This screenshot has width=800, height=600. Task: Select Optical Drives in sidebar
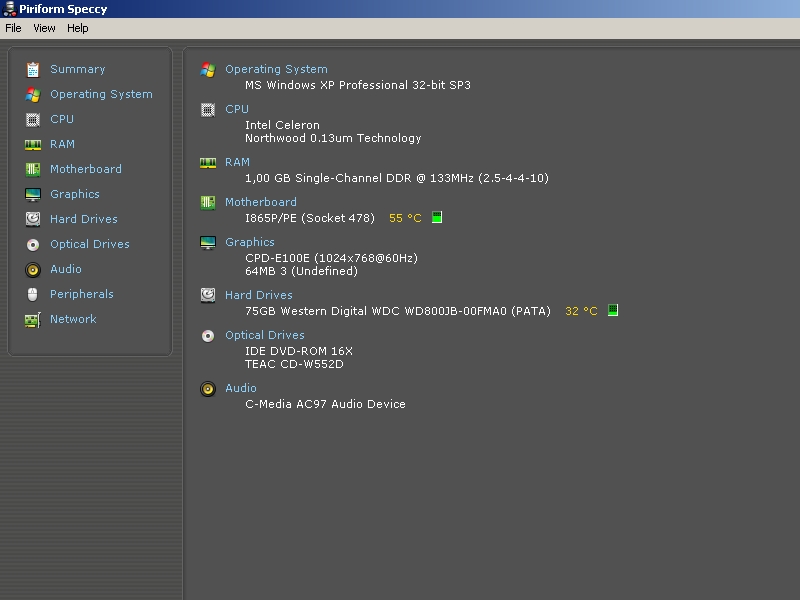click(x=90, y=244)
